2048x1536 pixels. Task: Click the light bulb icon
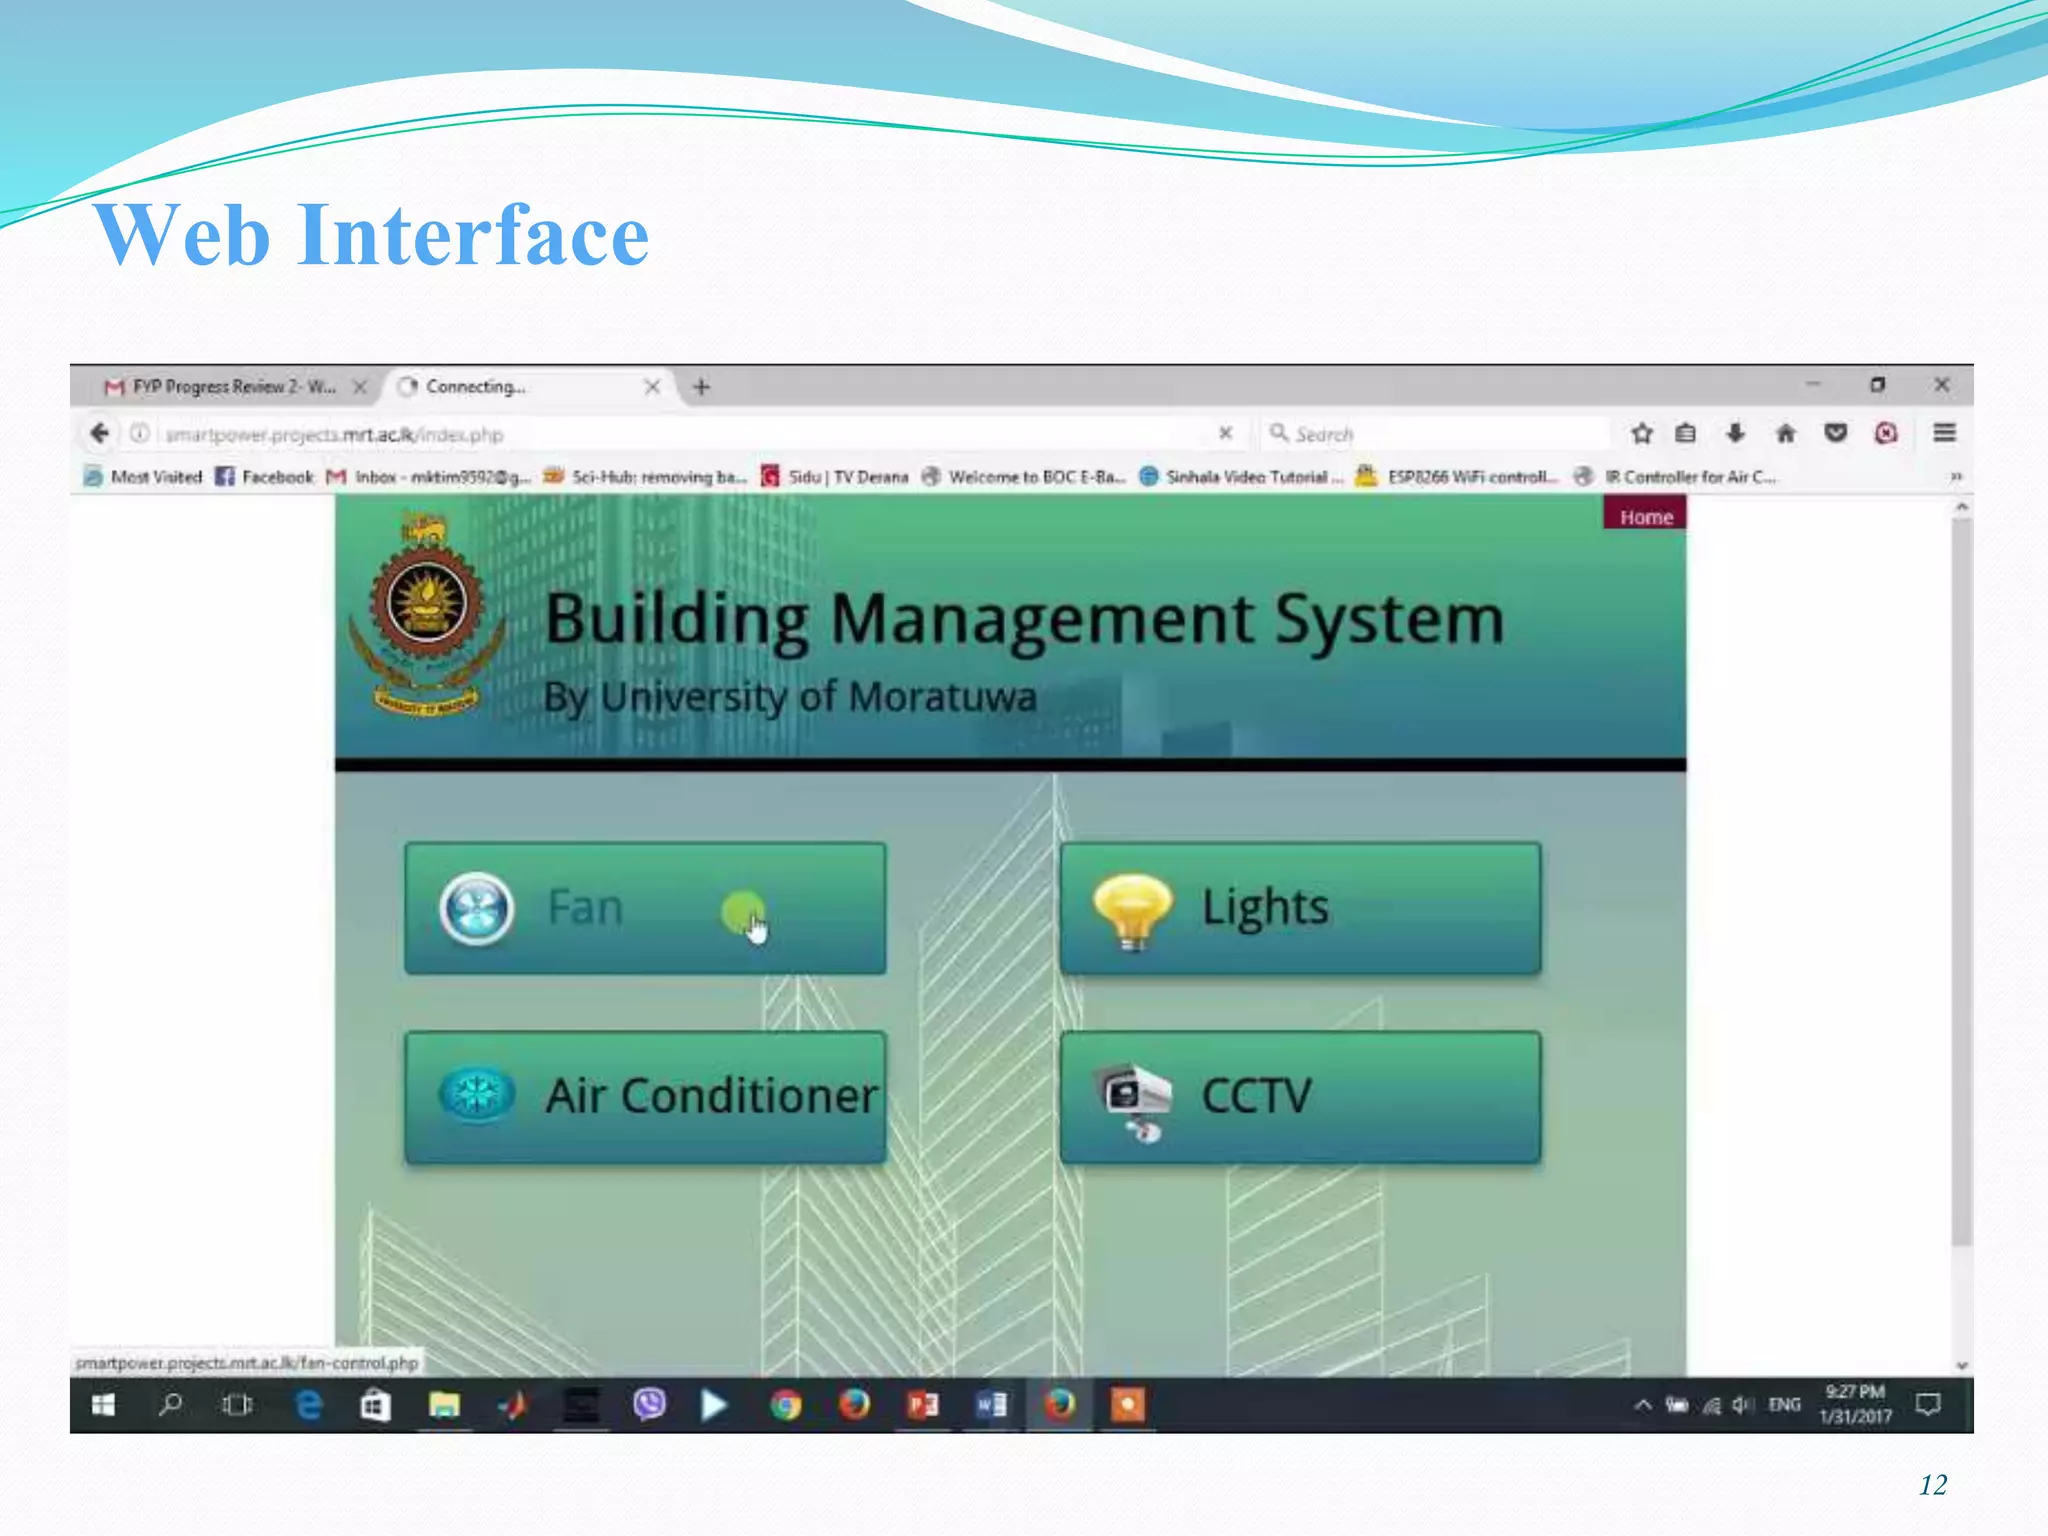tap(1132, 910)
